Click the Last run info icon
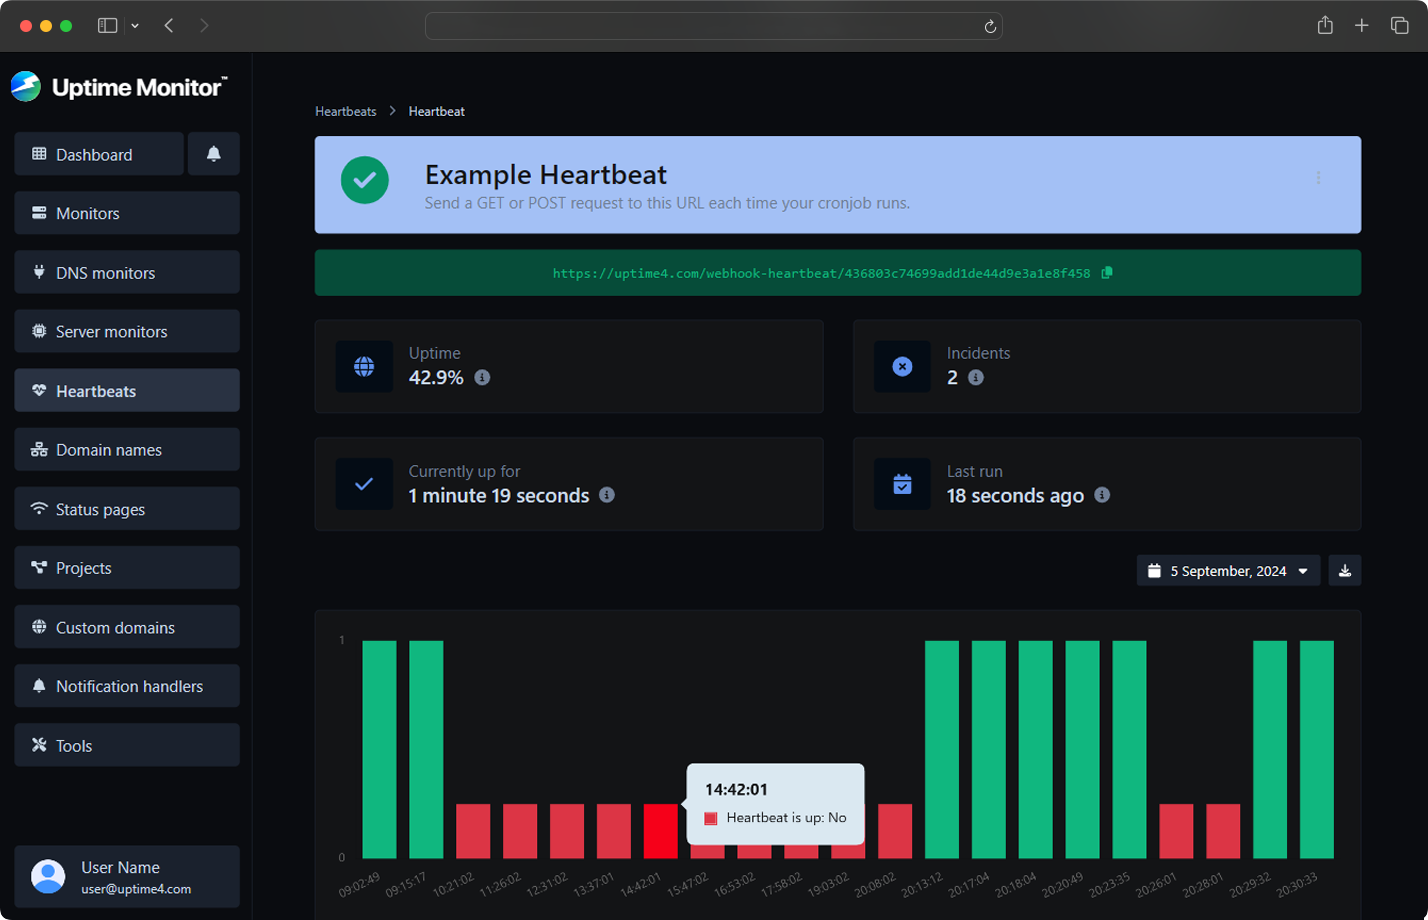The width and height of the screenshot is (1428, 920). pos(1102,495)
